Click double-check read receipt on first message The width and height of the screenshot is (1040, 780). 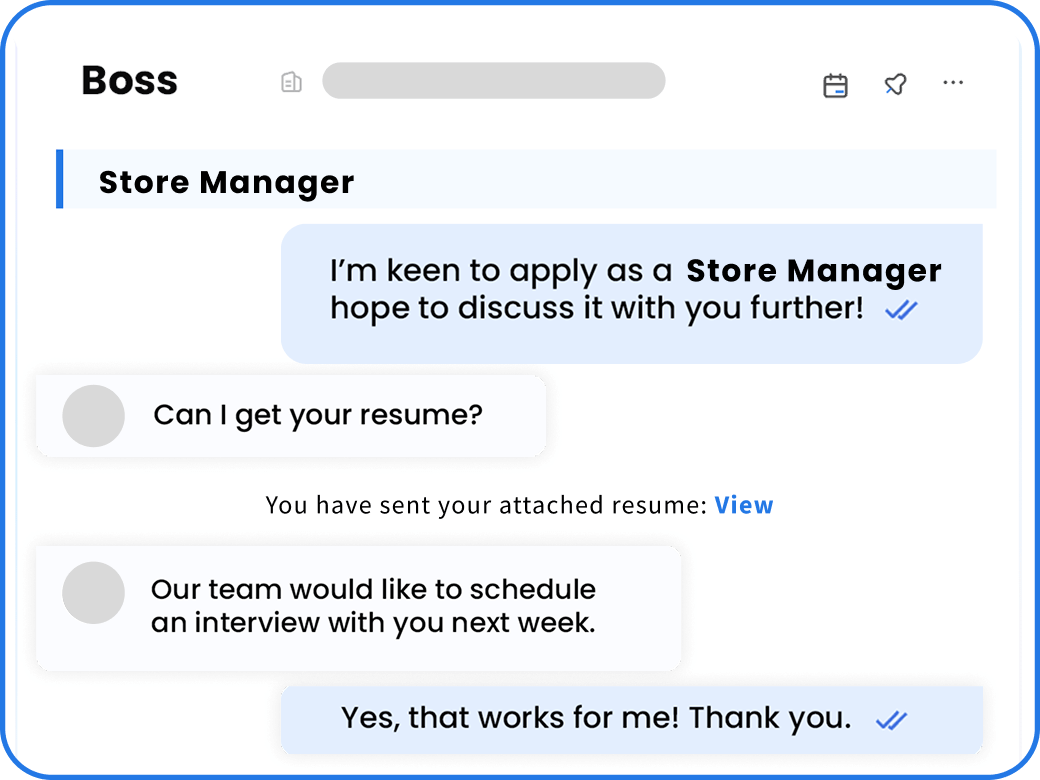pyautogui.click(x=901, y=309)
